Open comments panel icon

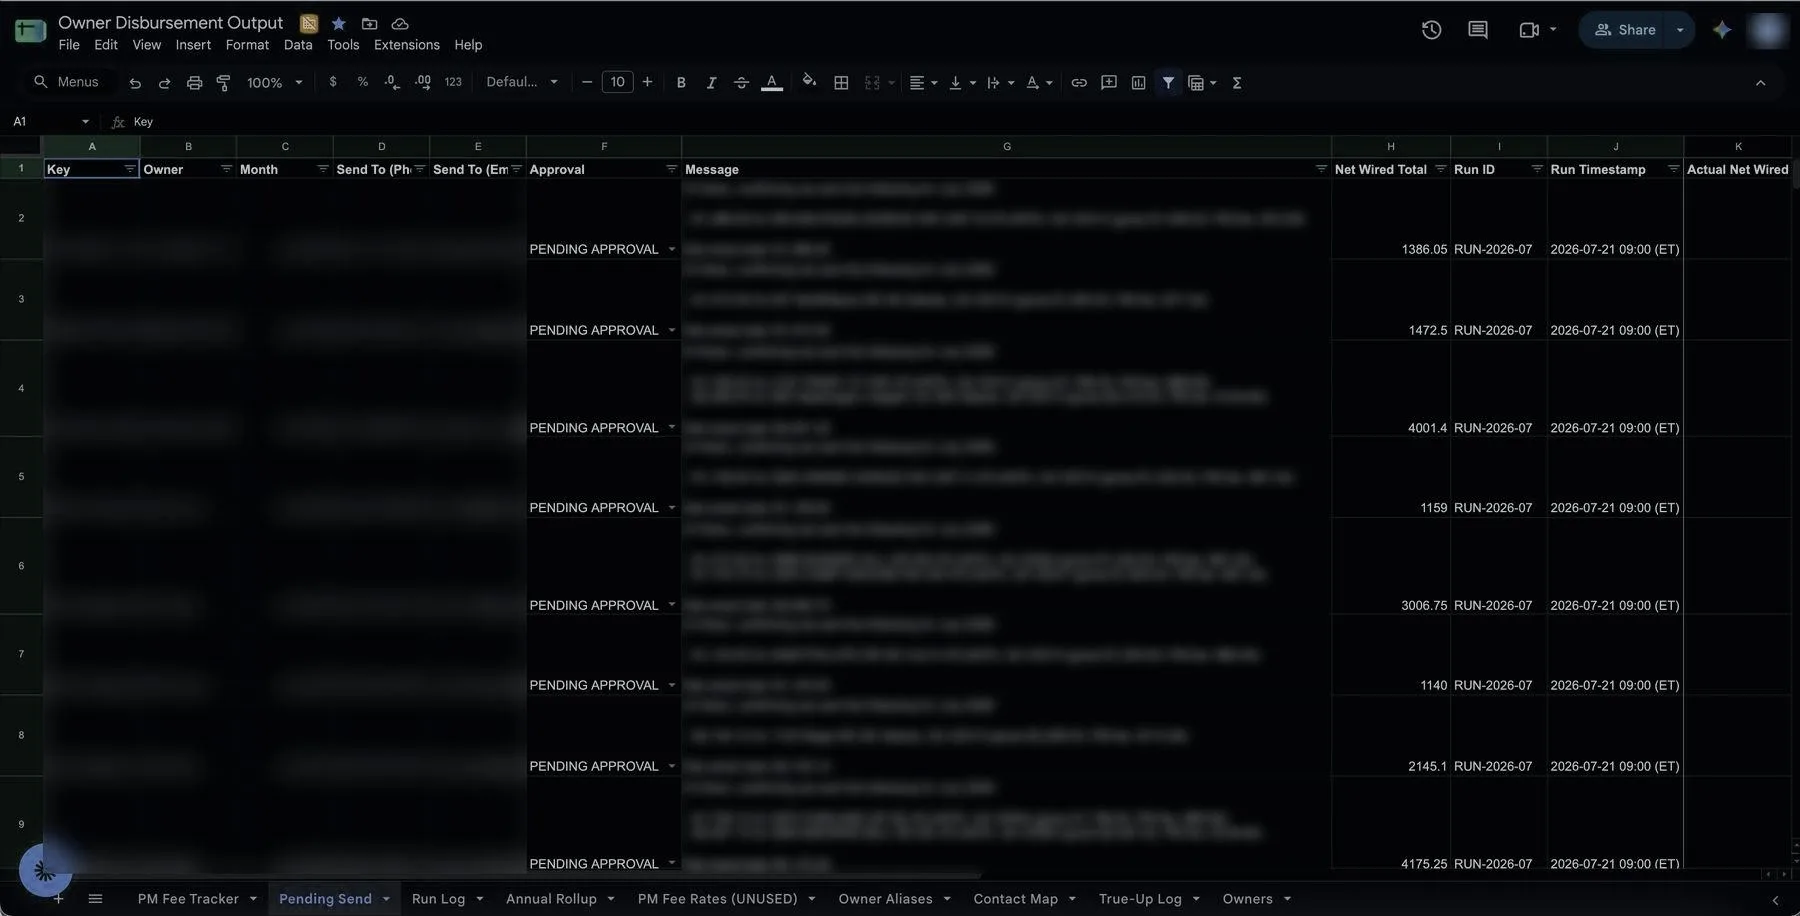[1477, 30]
